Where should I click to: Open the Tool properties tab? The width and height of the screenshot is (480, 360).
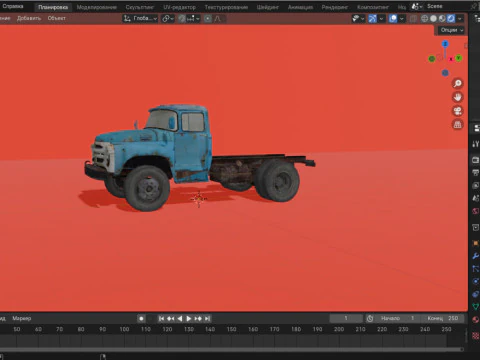pyautogui.click(x=476, y=144)
